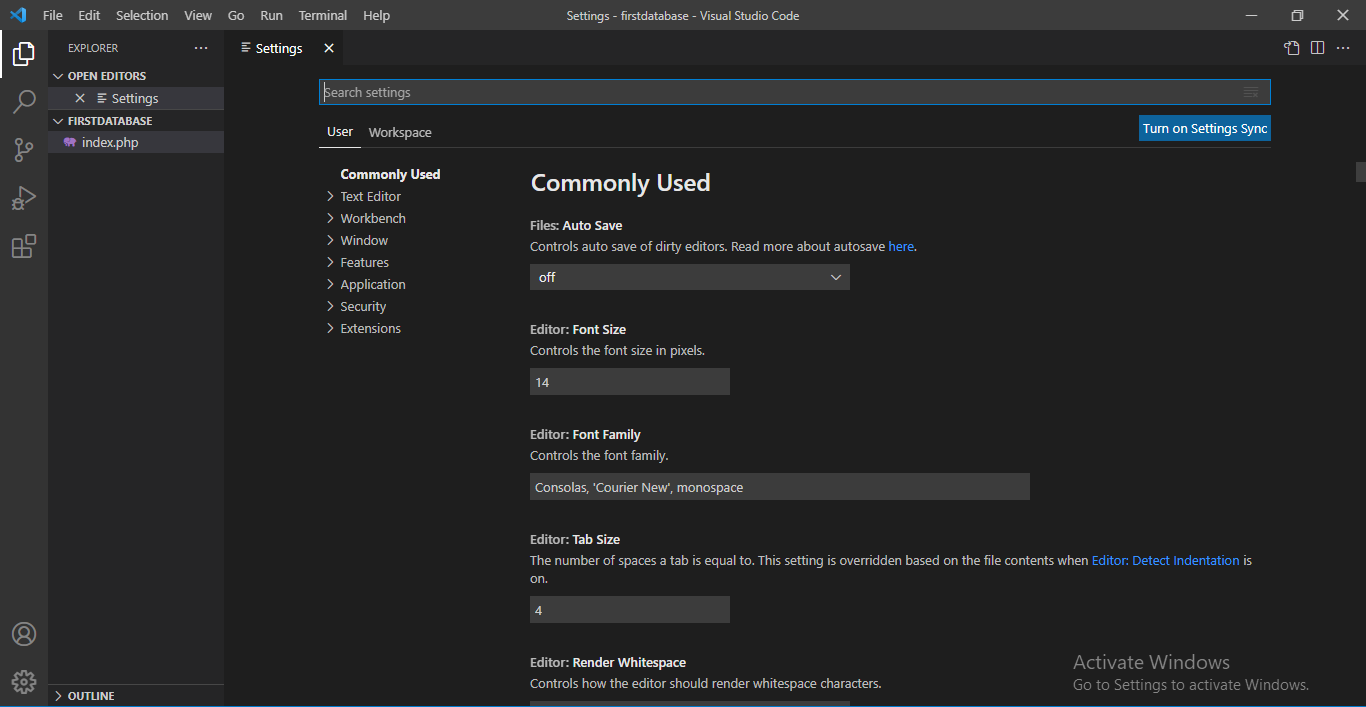Open the Manage gear menu
This screenshot has width=1366, height=707.
(x=24, y=682)
